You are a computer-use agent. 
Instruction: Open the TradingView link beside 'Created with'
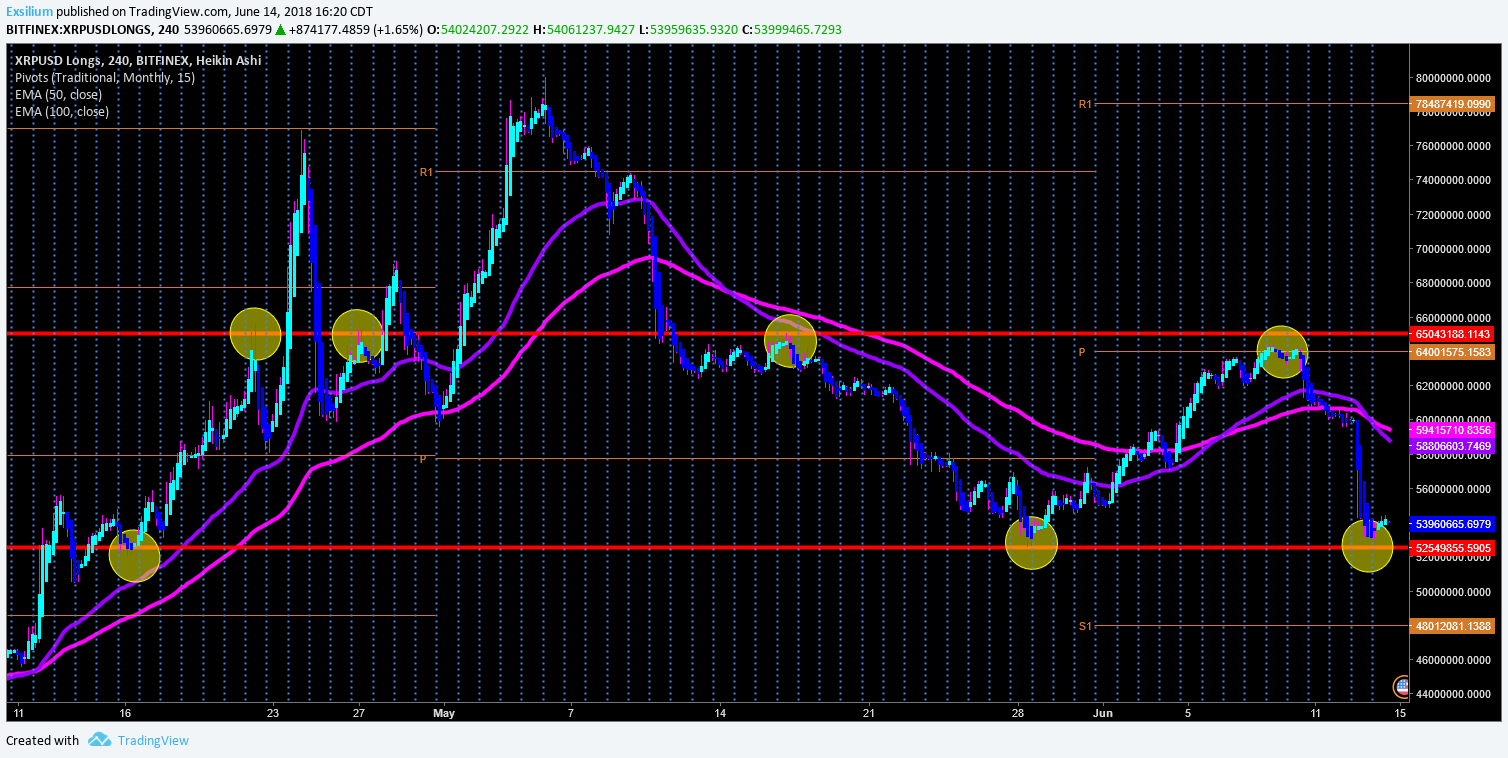pyautogui.click(x=152, y=741)
